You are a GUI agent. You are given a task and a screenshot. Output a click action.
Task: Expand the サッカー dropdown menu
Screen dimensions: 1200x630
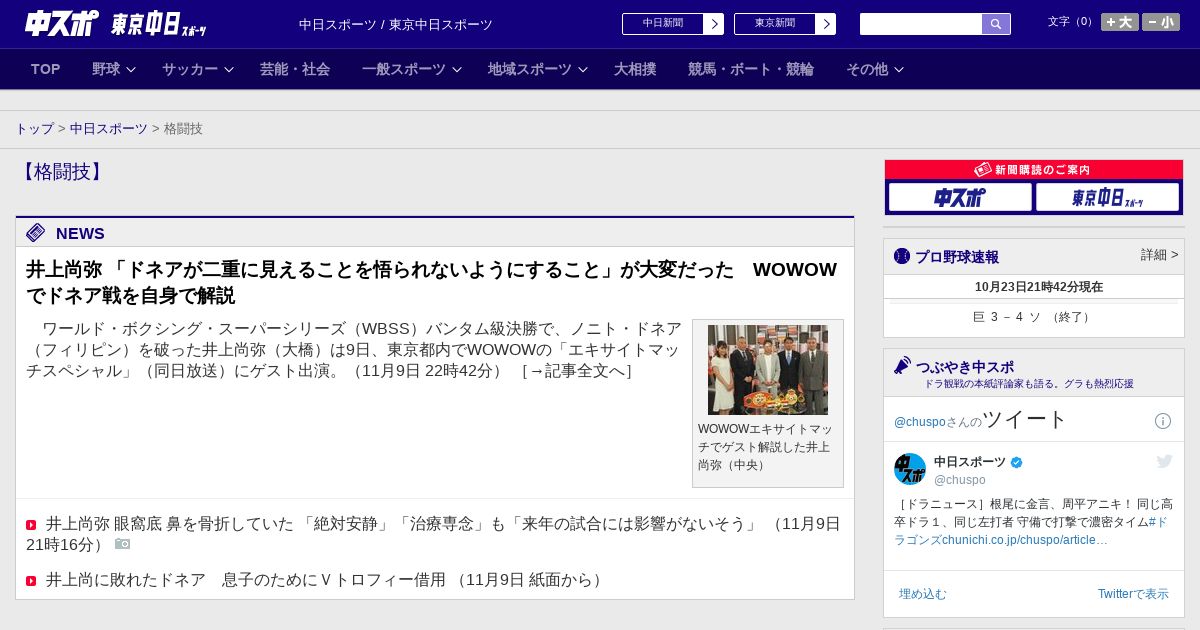pos(198,69)
